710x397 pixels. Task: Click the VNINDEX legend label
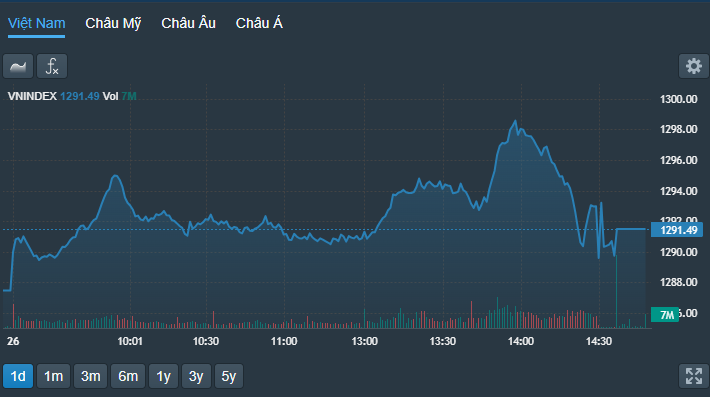pyautogui.click(x=32, y=96)
